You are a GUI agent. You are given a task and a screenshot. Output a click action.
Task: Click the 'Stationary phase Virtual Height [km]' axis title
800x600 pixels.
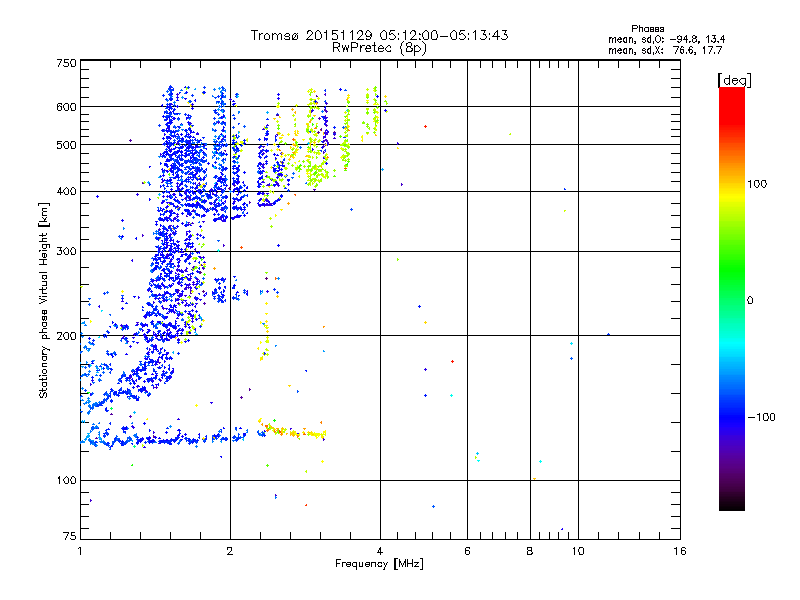(43, 300)
